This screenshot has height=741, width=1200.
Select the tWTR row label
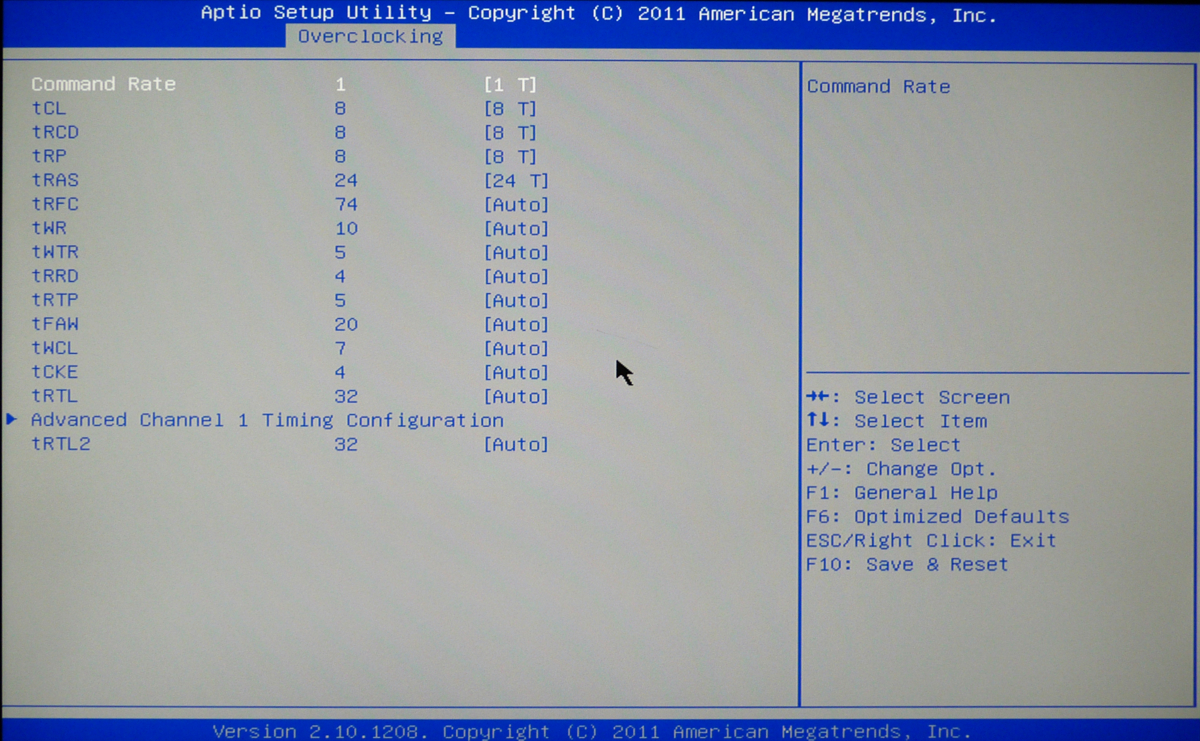pyautogui.click(x=55, y=252)
